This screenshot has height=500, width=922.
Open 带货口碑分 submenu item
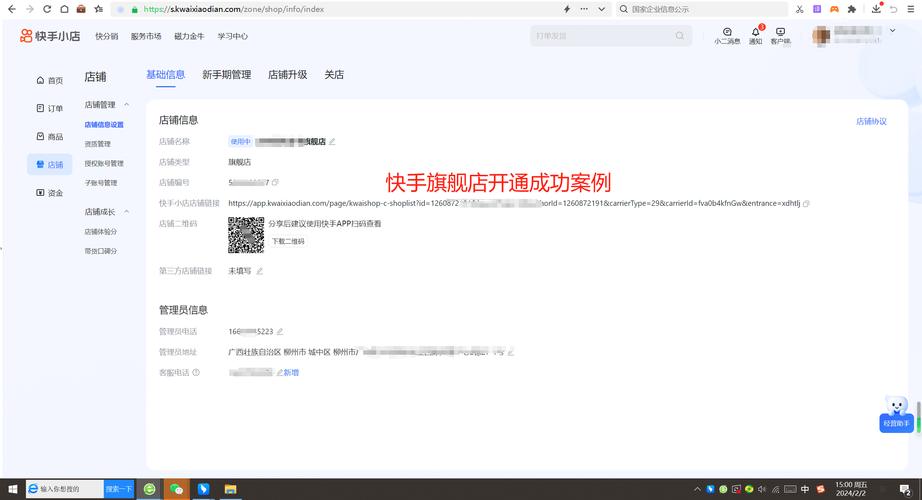point(101,251)
